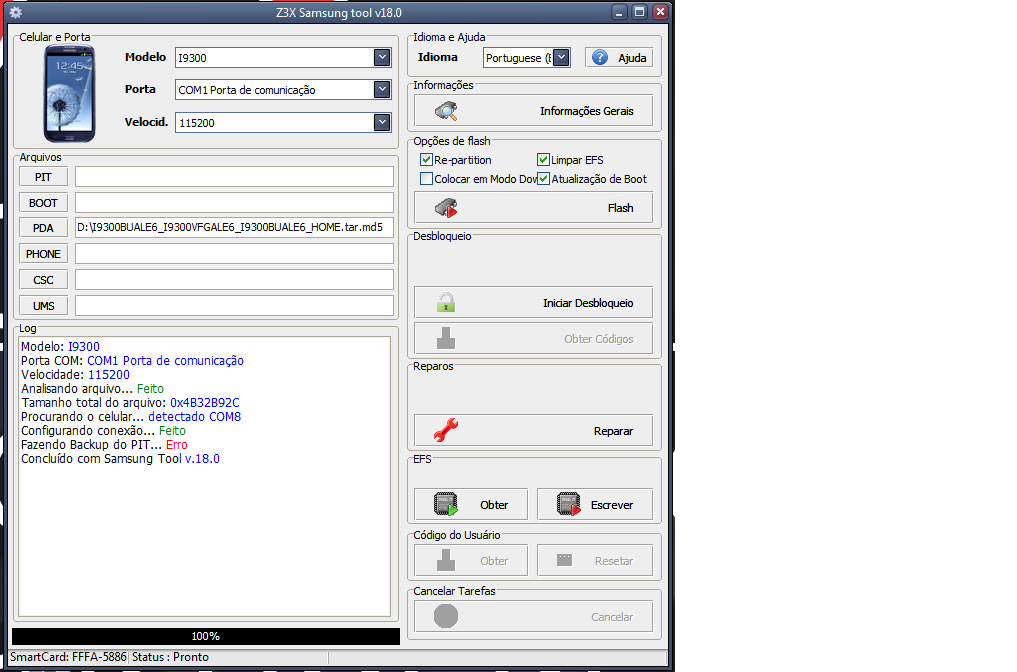This screenshot has width=1017, height=672.
Task: Click the Ajuda help button label
Action: point(632,58)
